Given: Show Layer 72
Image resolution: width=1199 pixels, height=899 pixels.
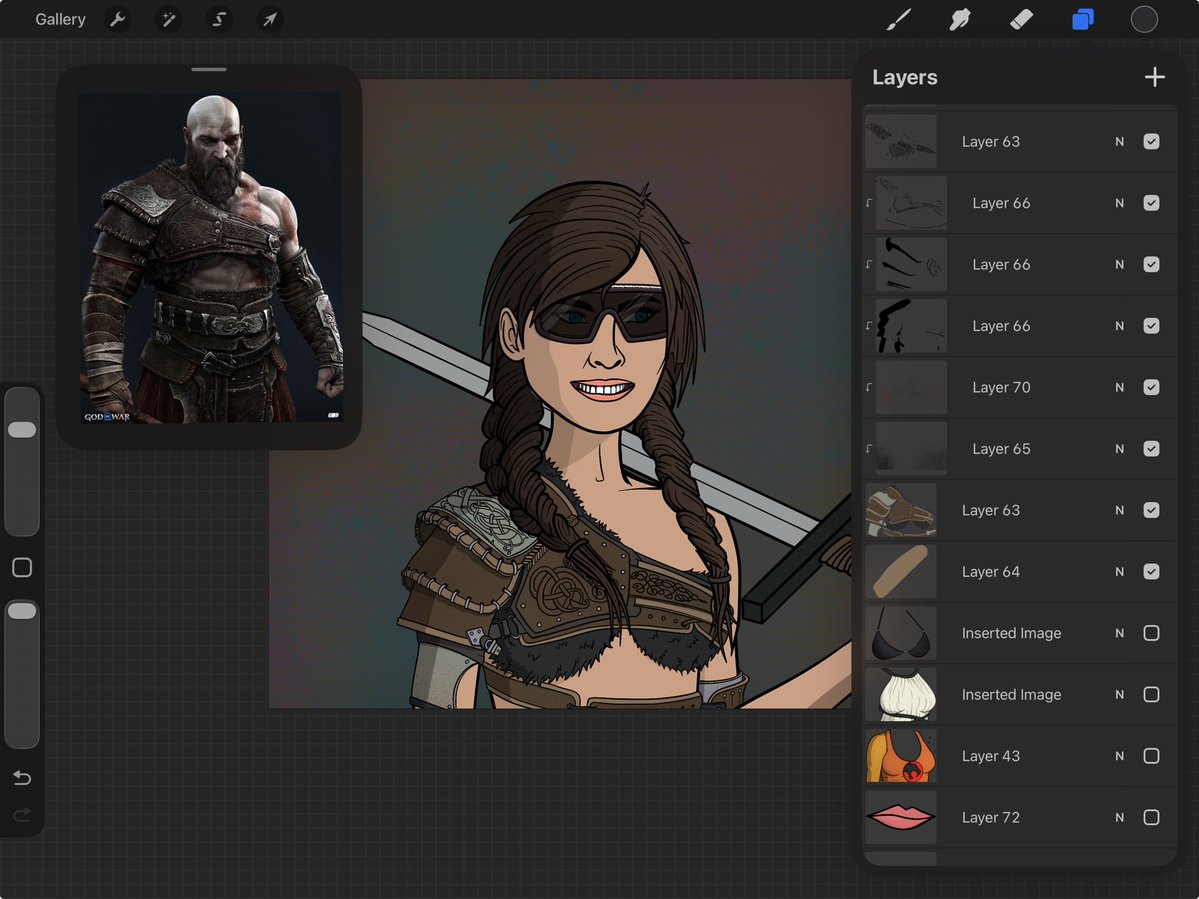Looking at the screenshot, I should [x=1151, y=817].
